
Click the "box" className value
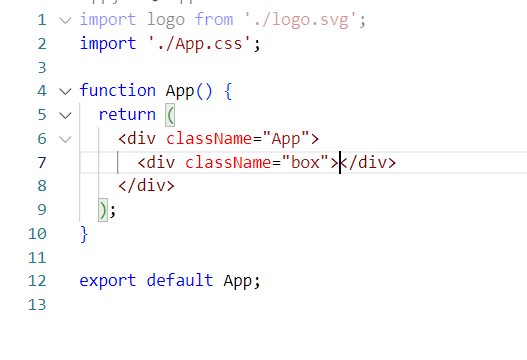coord(305,163)
